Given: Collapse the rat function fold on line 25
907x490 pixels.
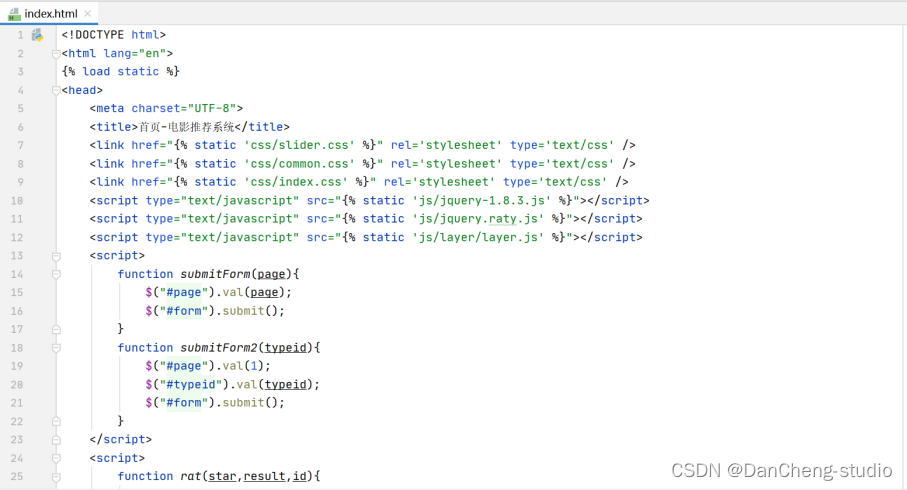Looking at the screenshot, I should pyautogui.click(x=56, y=477).
